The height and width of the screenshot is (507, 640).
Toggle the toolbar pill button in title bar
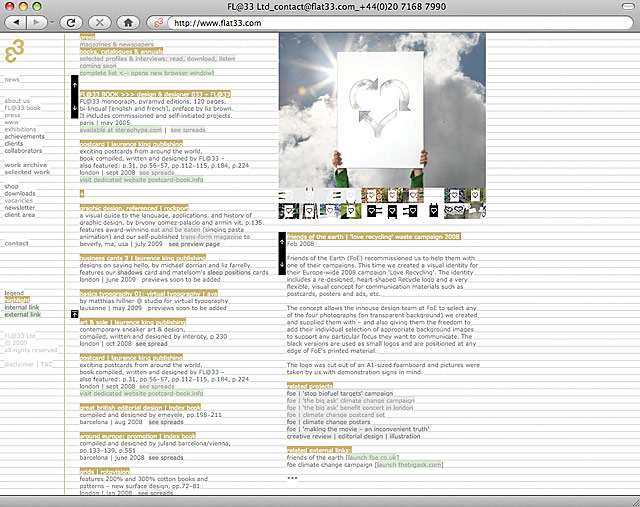[628, 7]
